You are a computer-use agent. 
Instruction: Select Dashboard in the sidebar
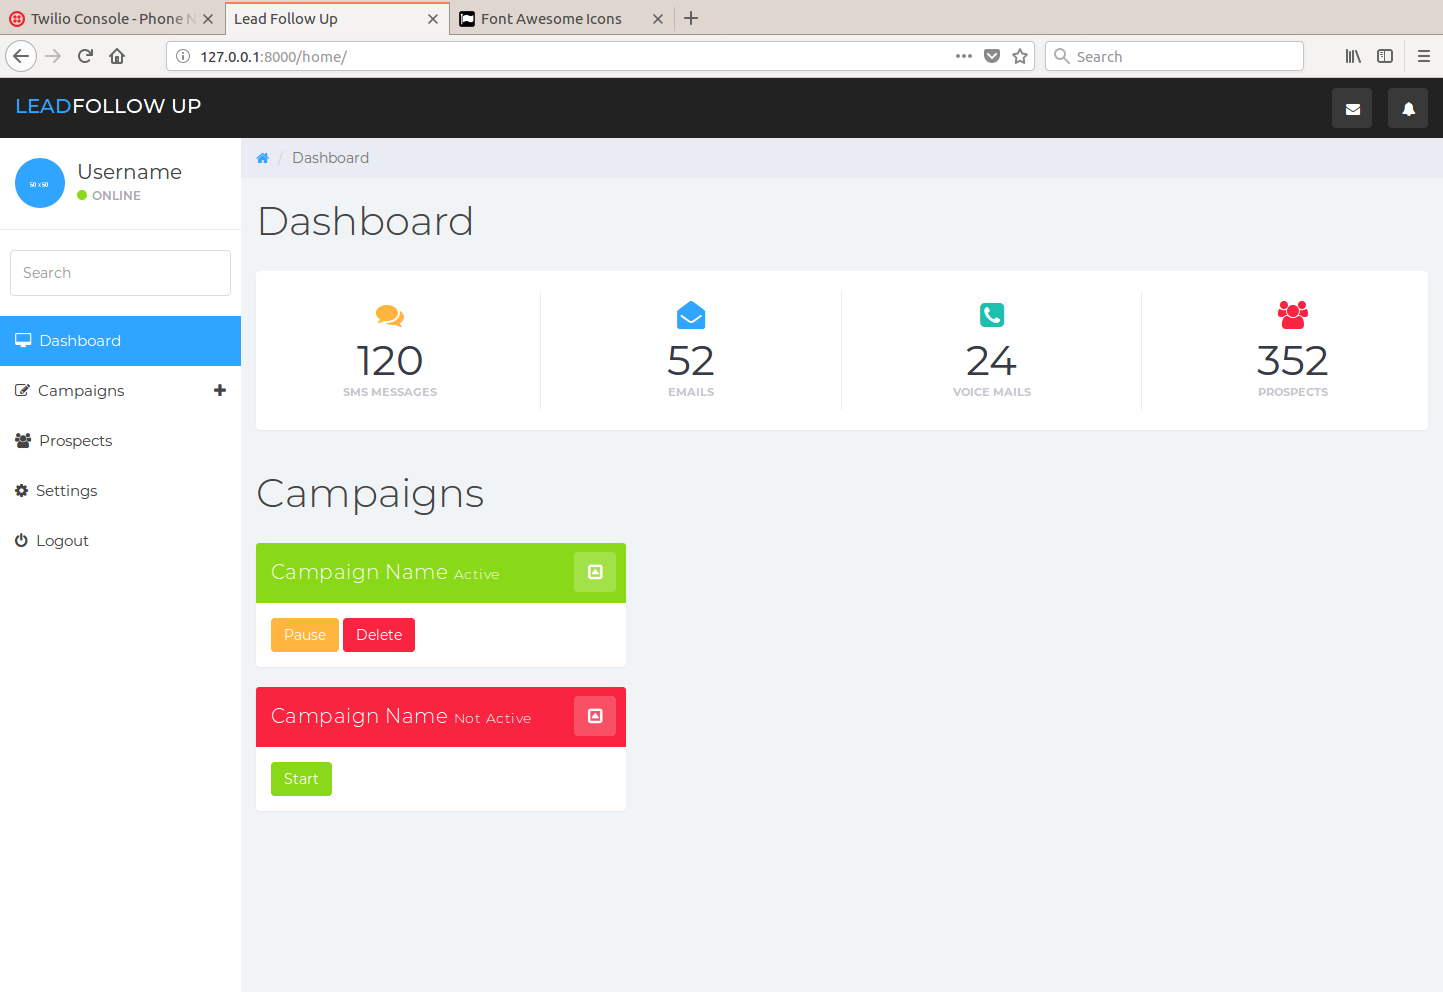coord(80,341)
